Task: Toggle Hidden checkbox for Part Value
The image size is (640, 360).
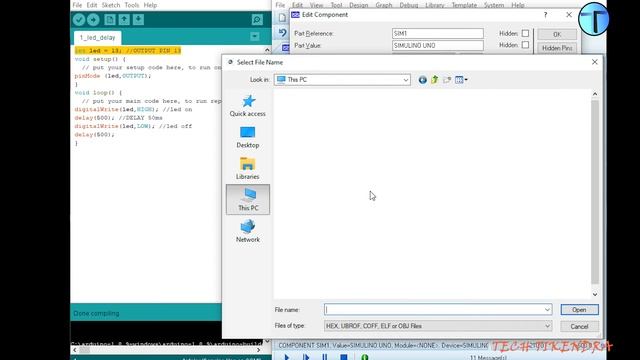Action: coord(525,45)
